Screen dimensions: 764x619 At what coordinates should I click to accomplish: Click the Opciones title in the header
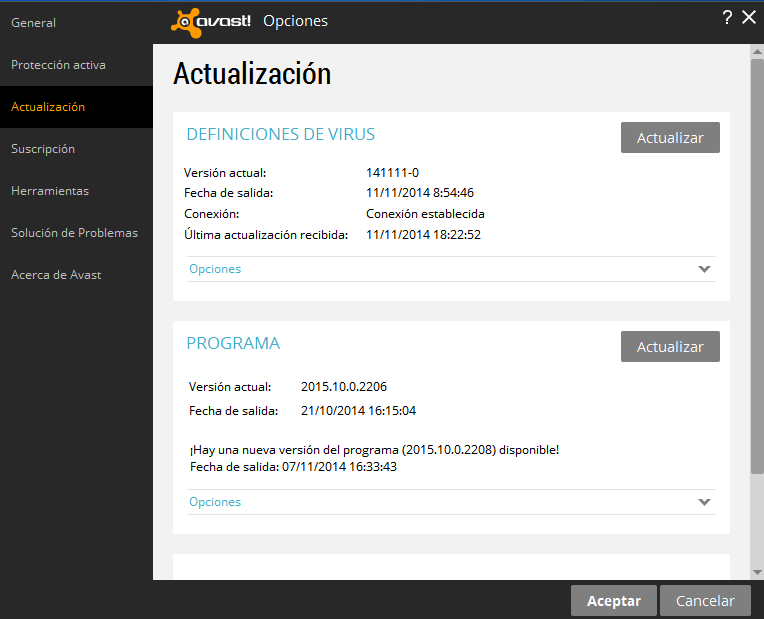click(295, 21)
